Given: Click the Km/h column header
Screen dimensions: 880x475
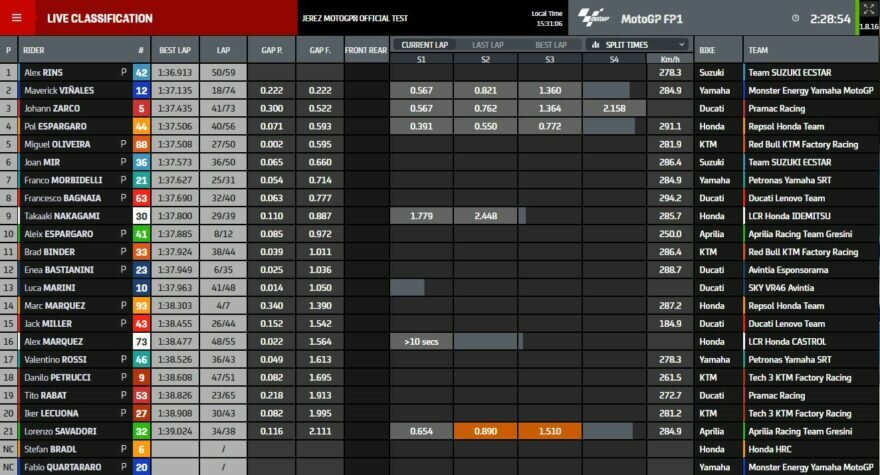Looking at the screenshot, I should [x=670, y=58].
